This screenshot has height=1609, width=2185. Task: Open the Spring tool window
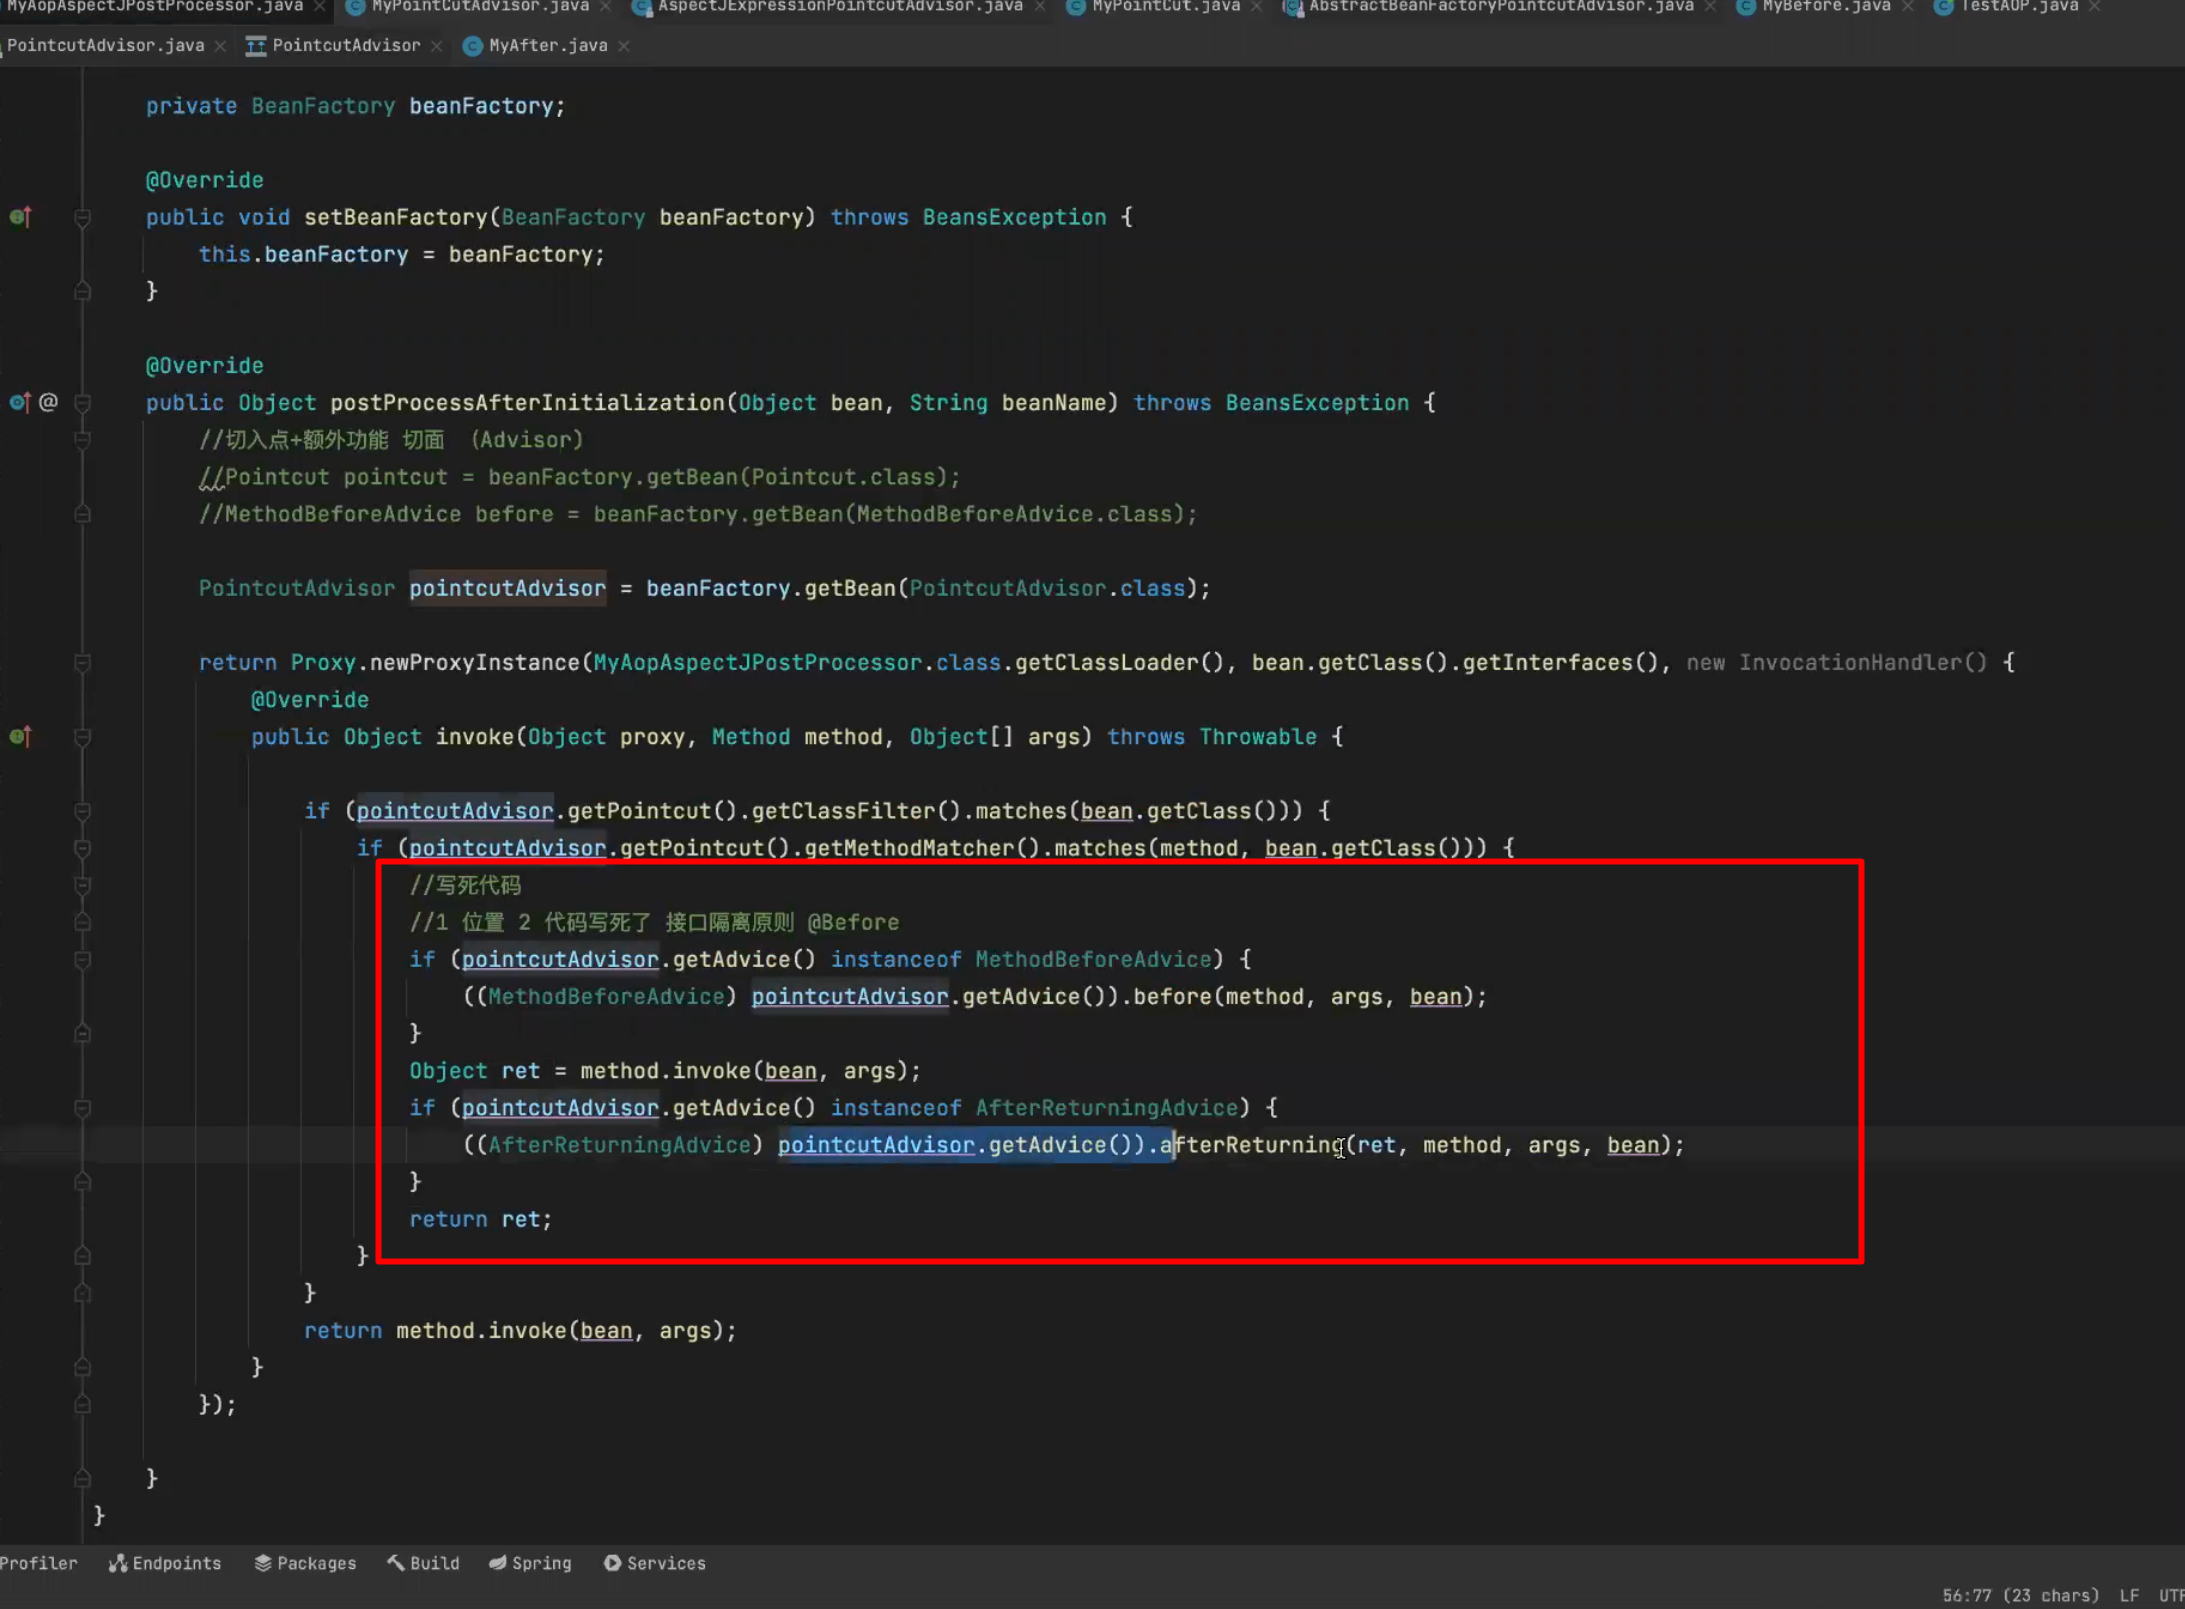tap(530, 1563)
